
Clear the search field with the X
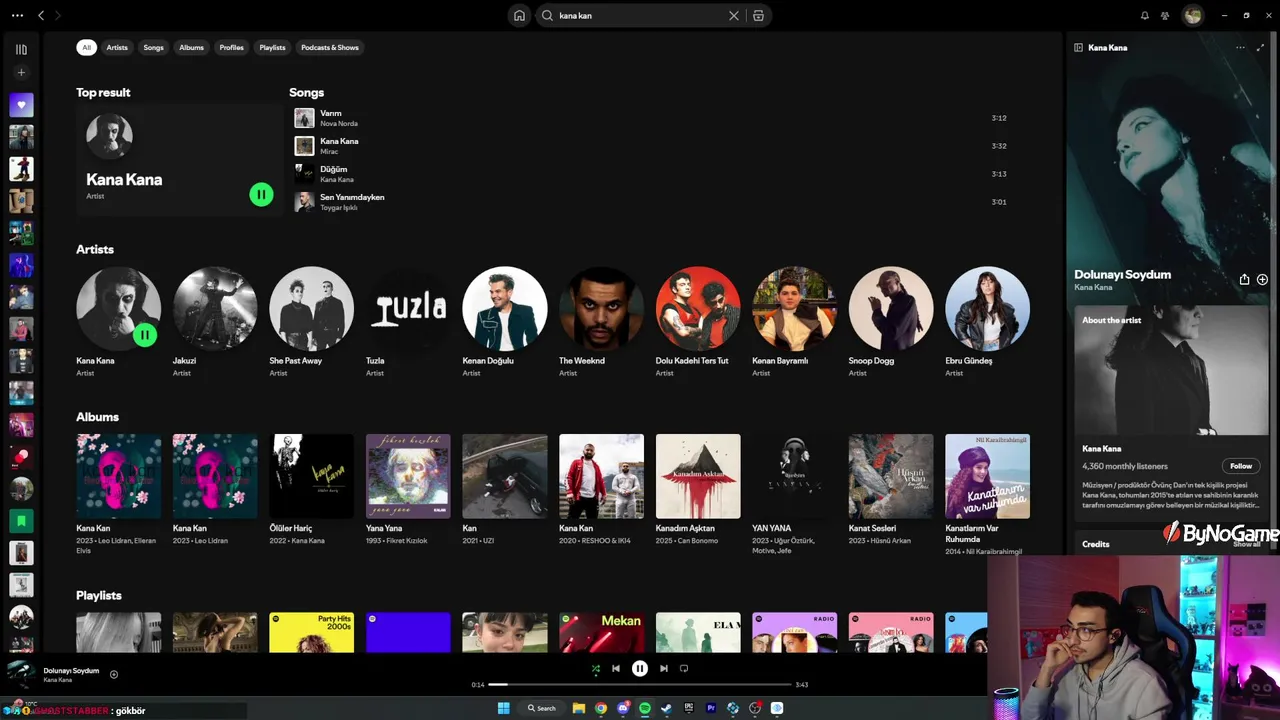point(734,15)
